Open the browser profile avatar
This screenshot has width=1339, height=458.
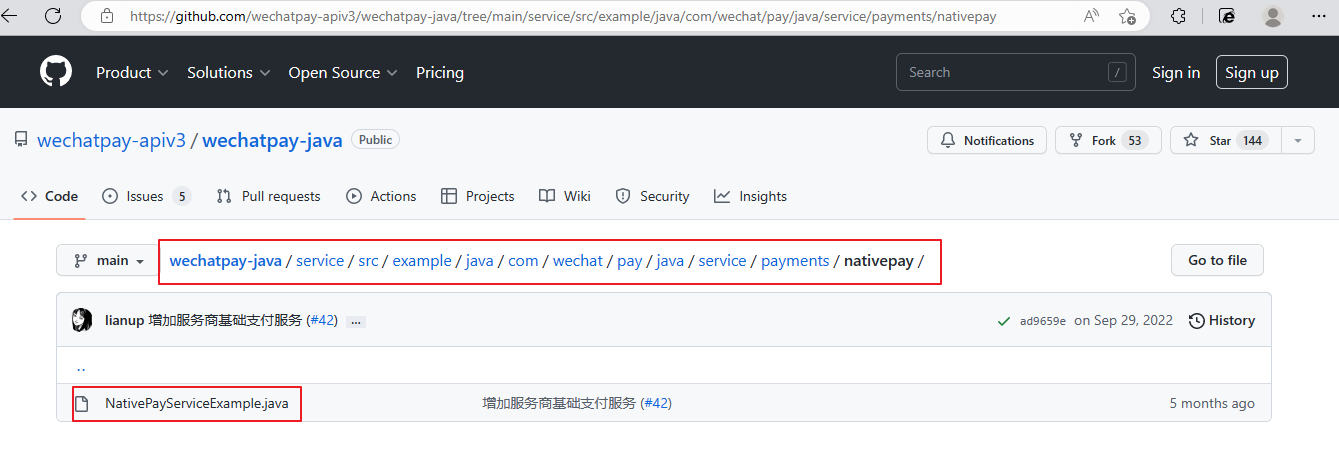click(x=1273, y=16)
